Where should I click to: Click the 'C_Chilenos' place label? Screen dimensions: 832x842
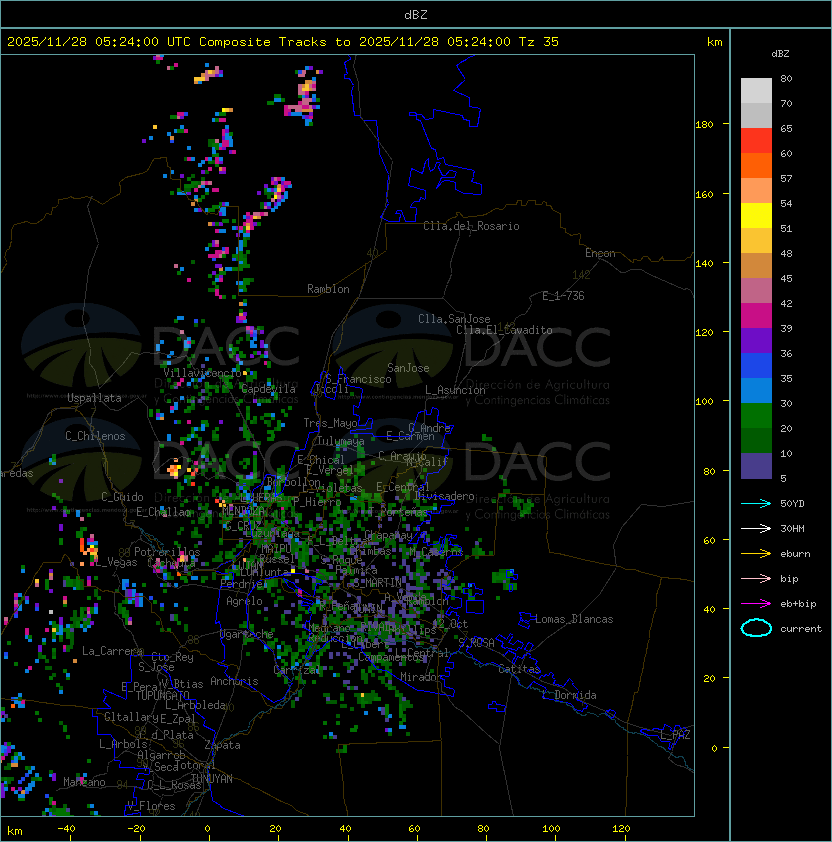tap(95, 436)
